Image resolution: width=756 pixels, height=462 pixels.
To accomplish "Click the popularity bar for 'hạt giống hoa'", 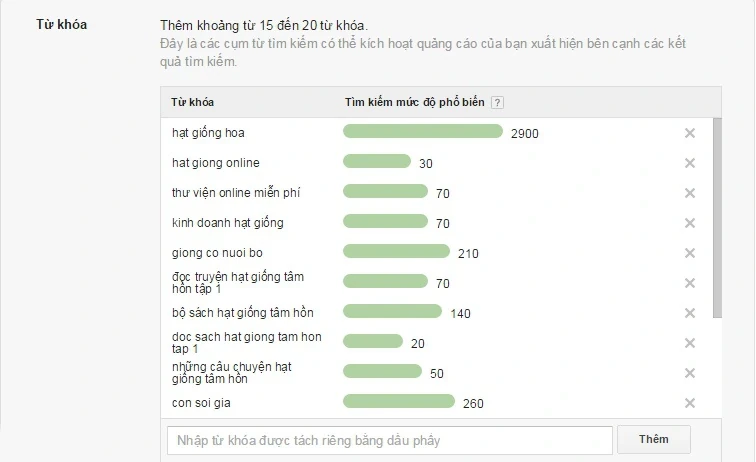I will 422,132.
